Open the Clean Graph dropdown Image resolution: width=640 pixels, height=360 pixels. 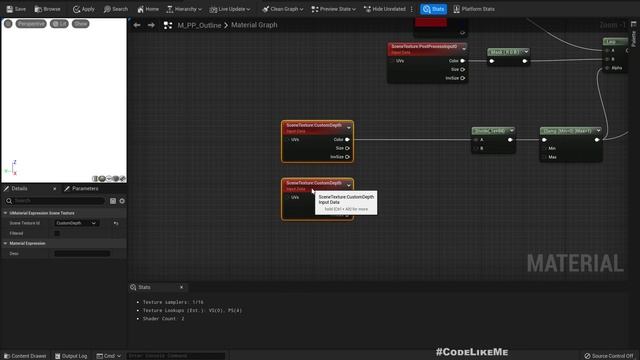pyautogui.click(x=283, y=9)
